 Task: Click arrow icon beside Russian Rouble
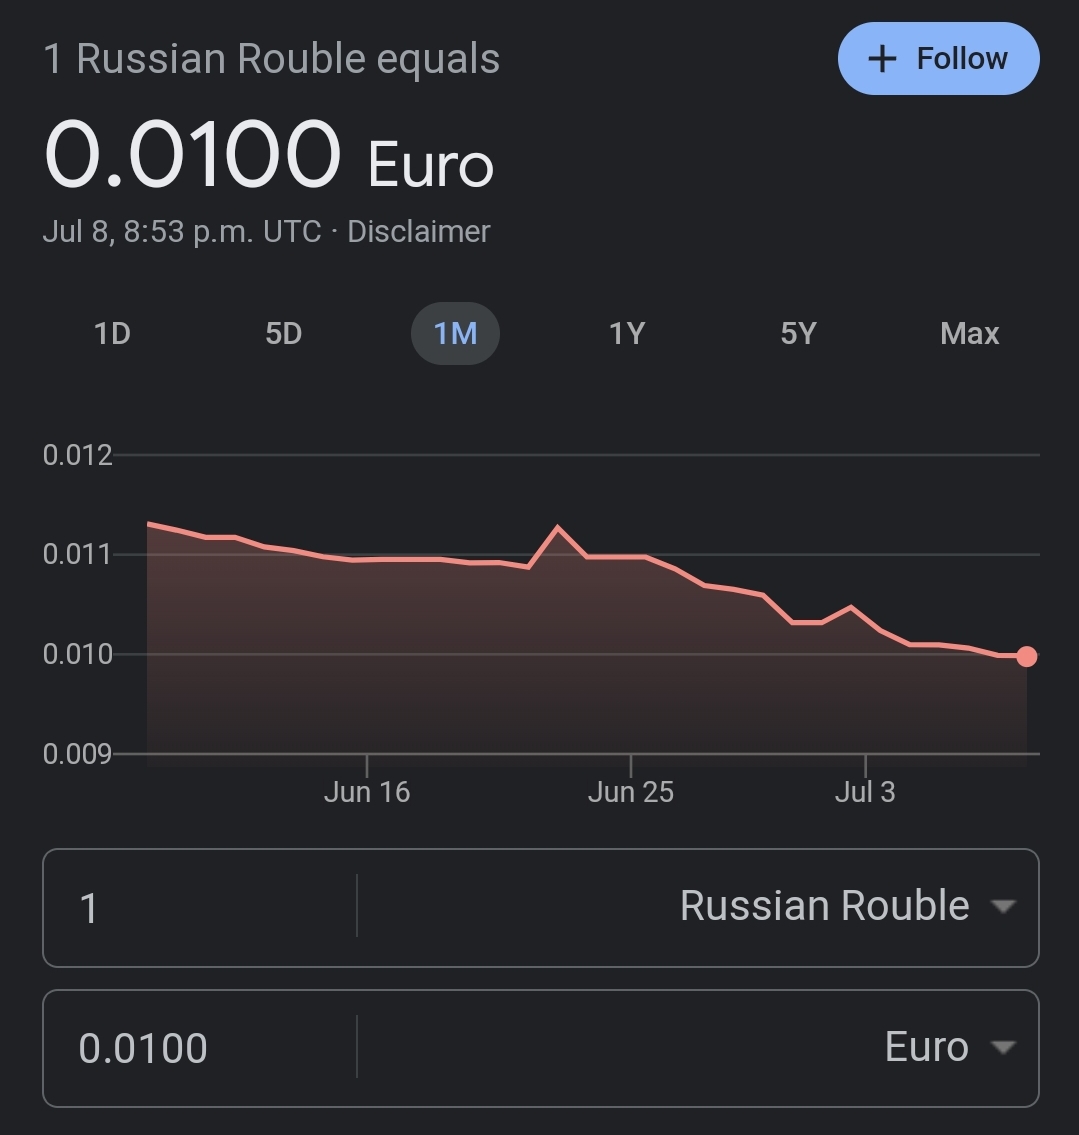[x=1003, y=906]
